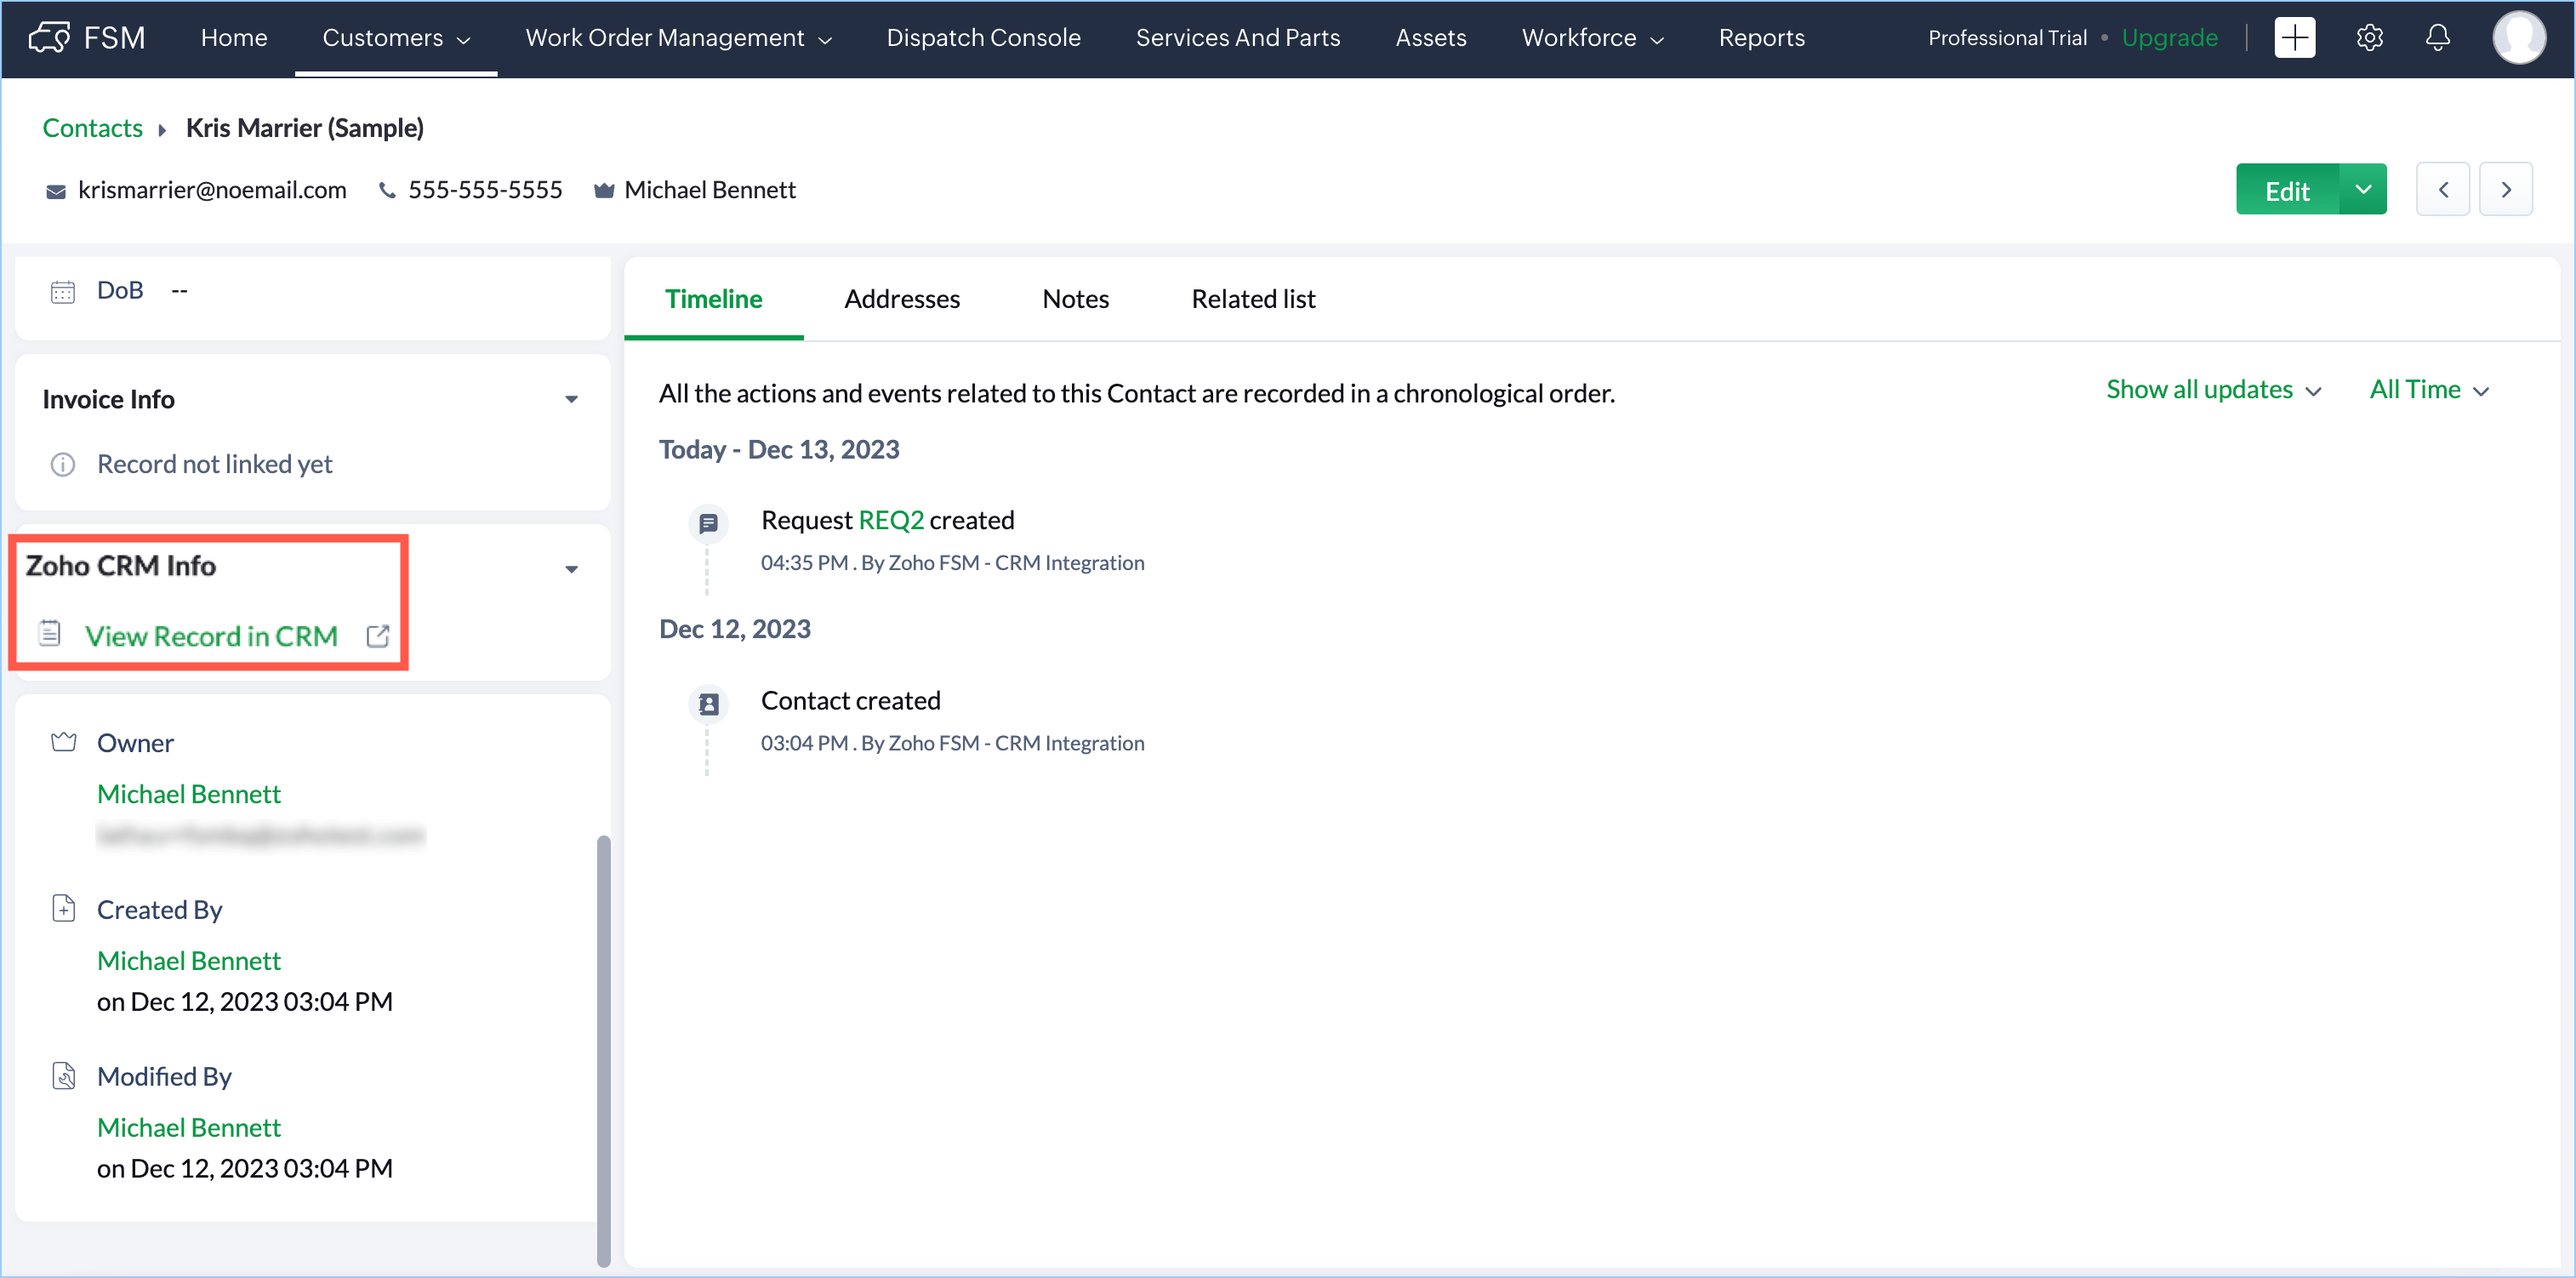Screen dimensions: 2576x1278
Task: Open notifications bell icon
Action: tap(2438, 38)
